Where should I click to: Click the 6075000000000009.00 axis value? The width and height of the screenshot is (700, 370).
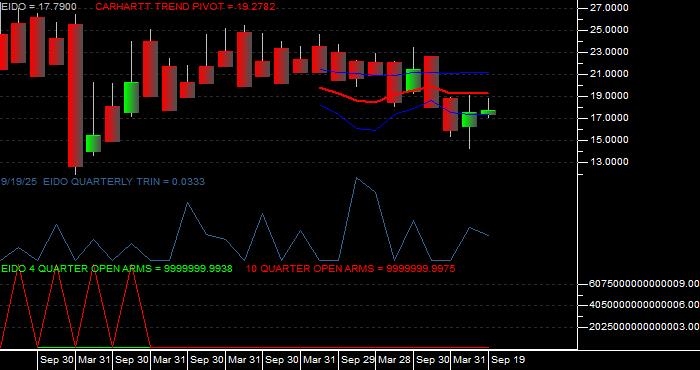[644, 283]
